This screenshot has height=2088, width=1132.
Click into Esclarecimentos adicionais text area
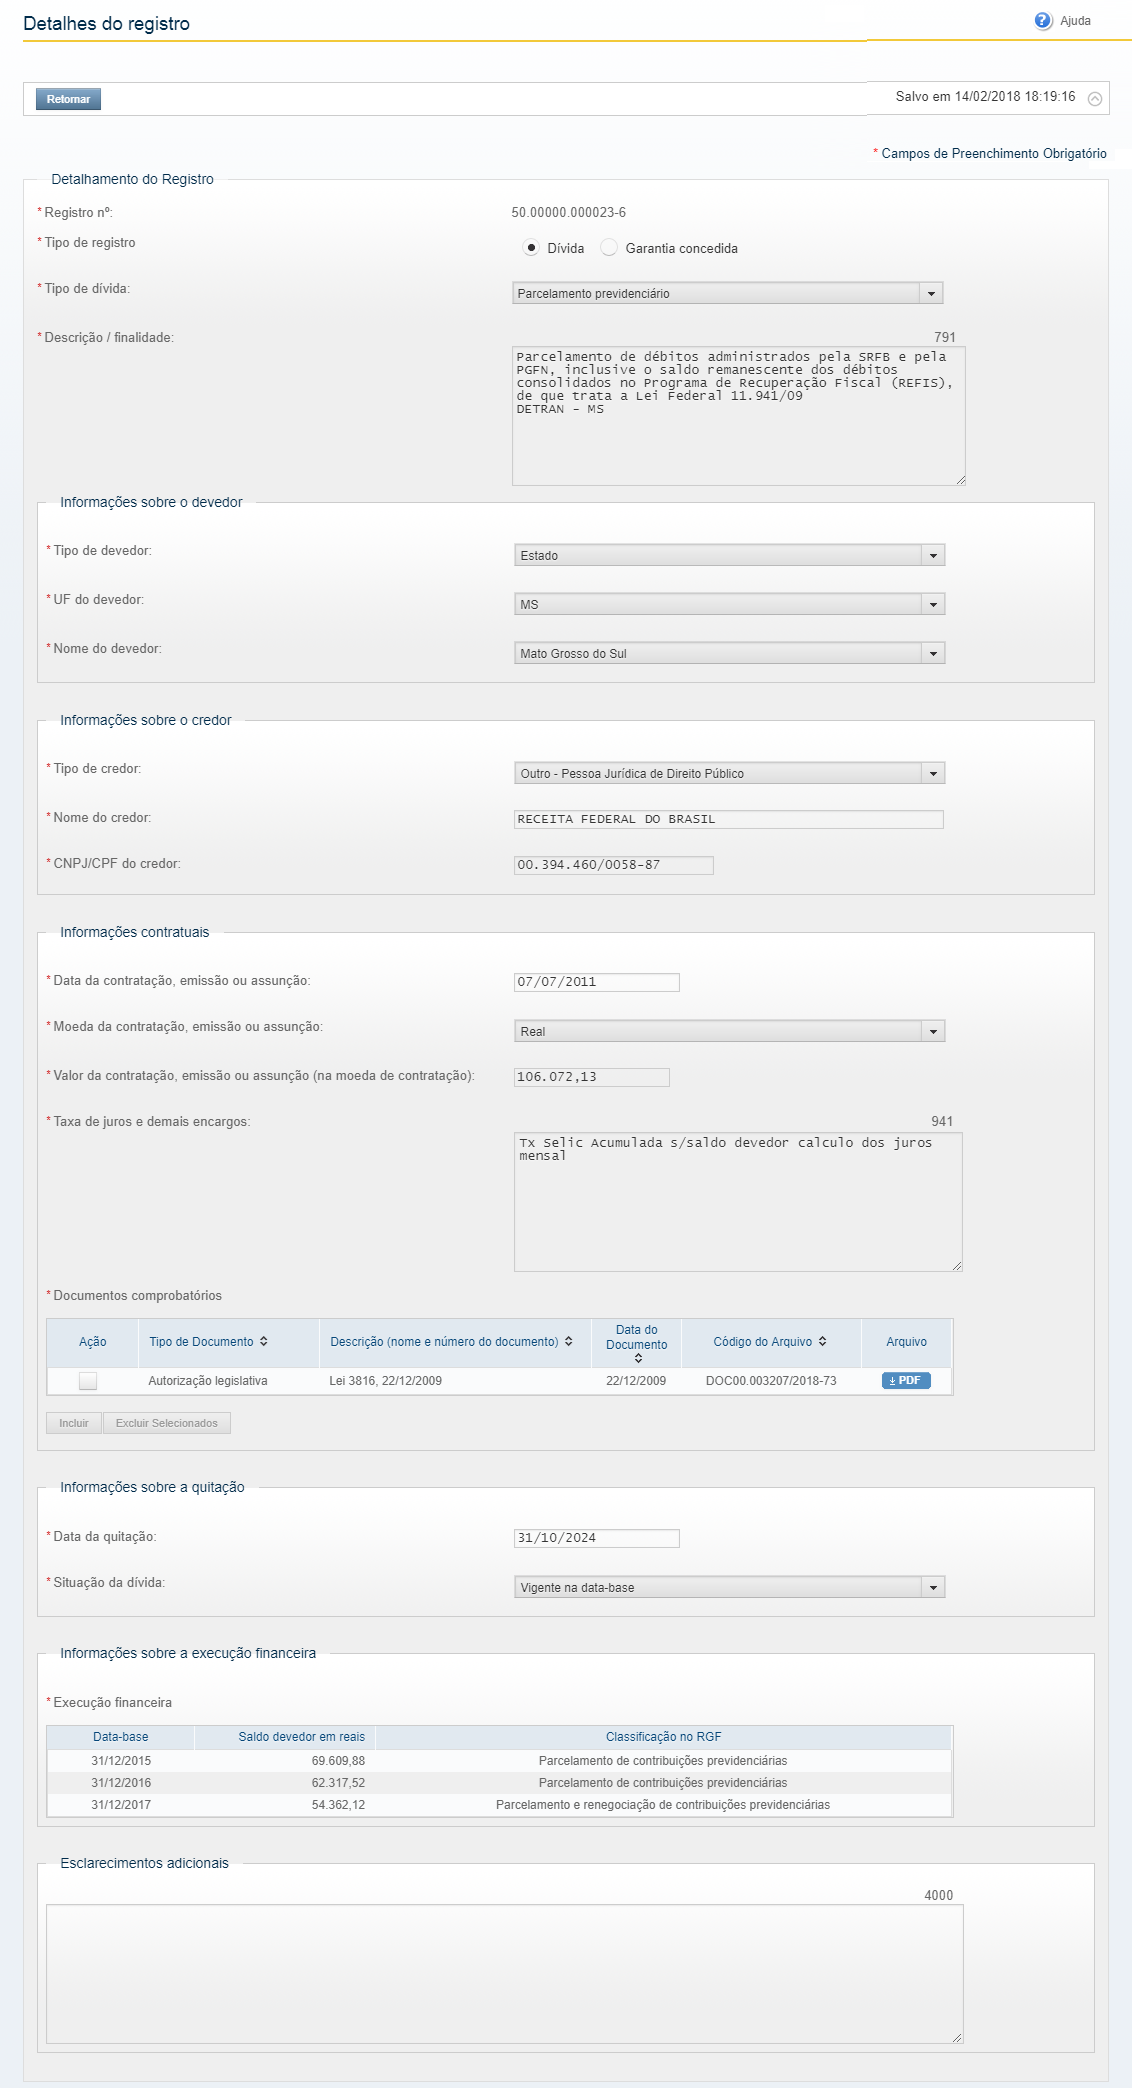point(504,1974)
